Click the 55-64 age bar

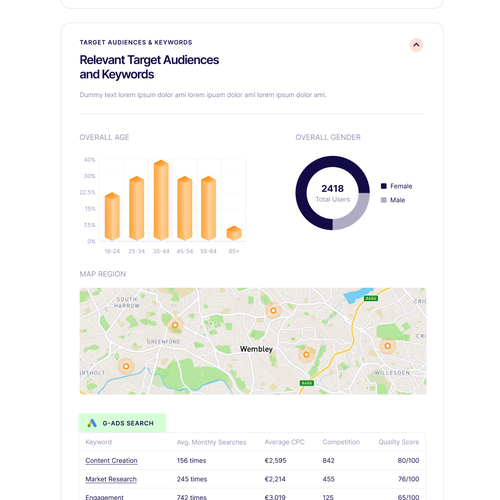coord(209,208)
